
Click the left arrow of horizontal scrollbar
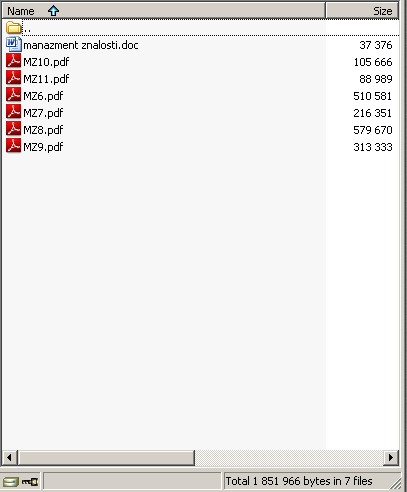(x=9, y=457)
